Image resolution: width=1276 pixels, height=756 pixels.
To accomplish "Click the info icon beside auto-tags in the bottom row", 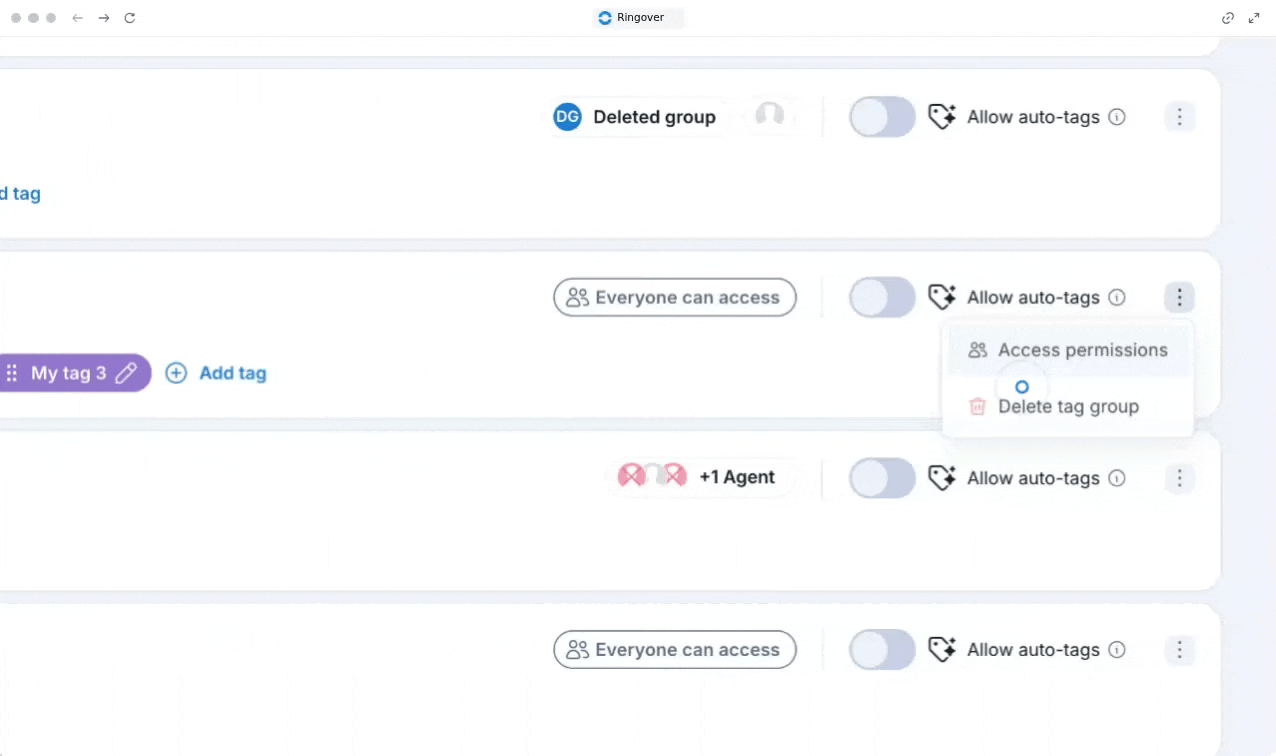I will click(x=1117, y=650).
